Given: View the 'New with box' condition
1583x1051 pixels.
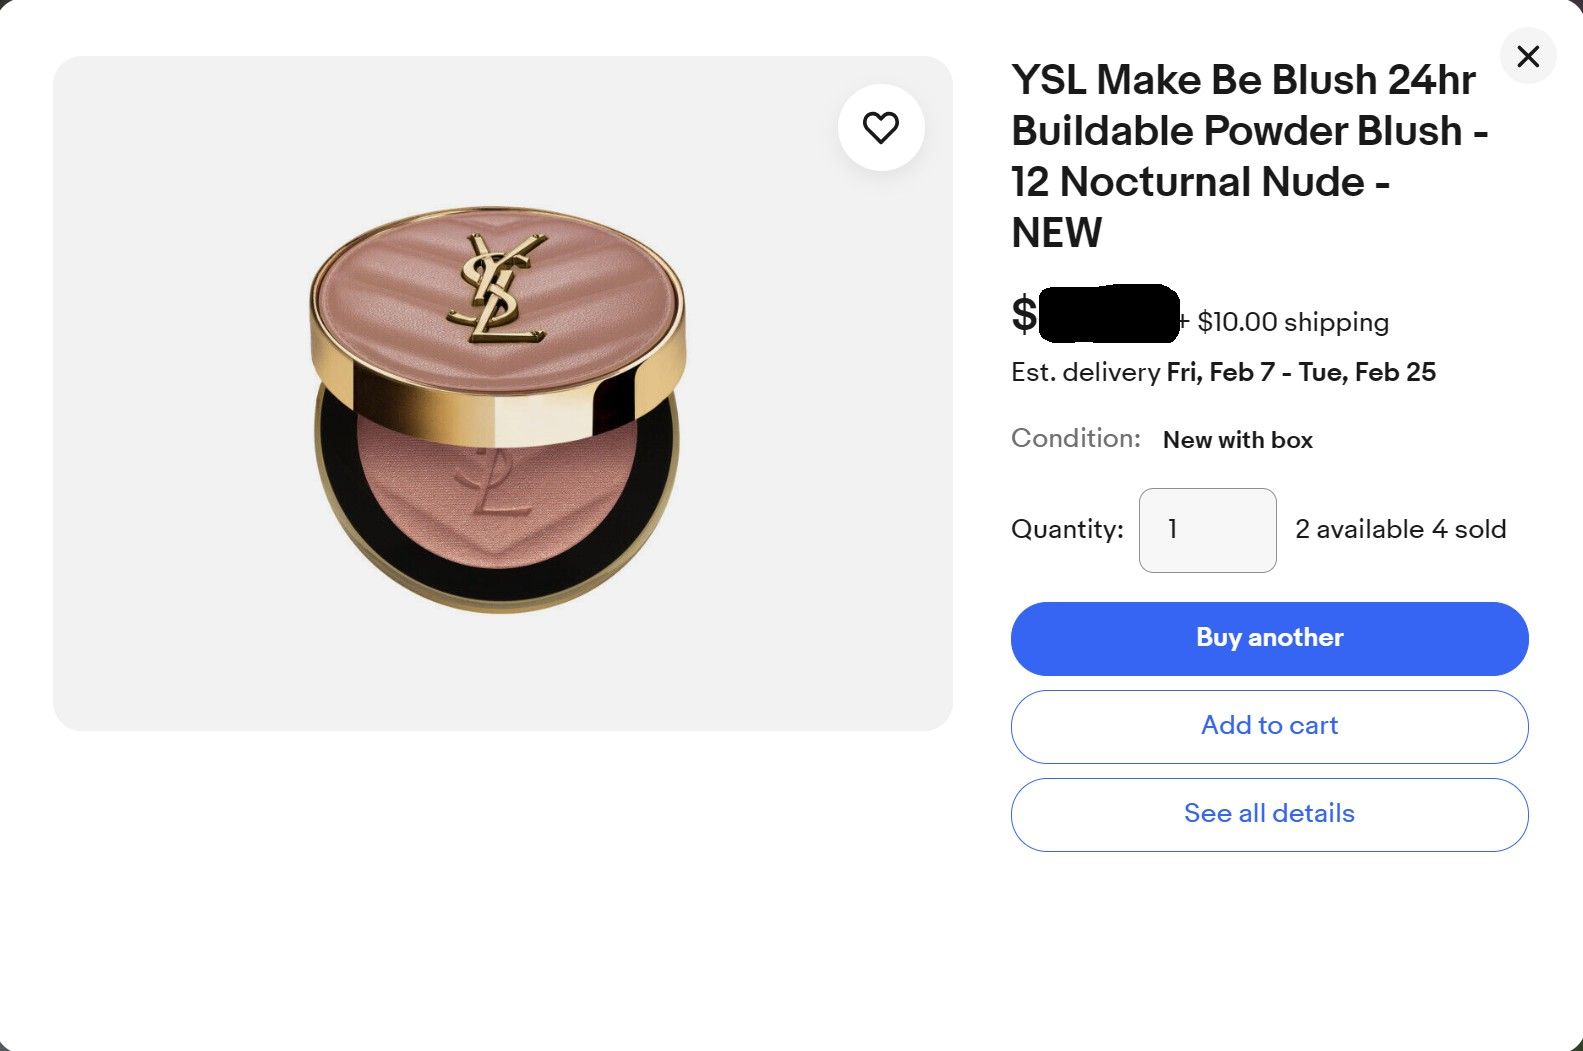Looking at the screenshot, I should pos(1237,439).
